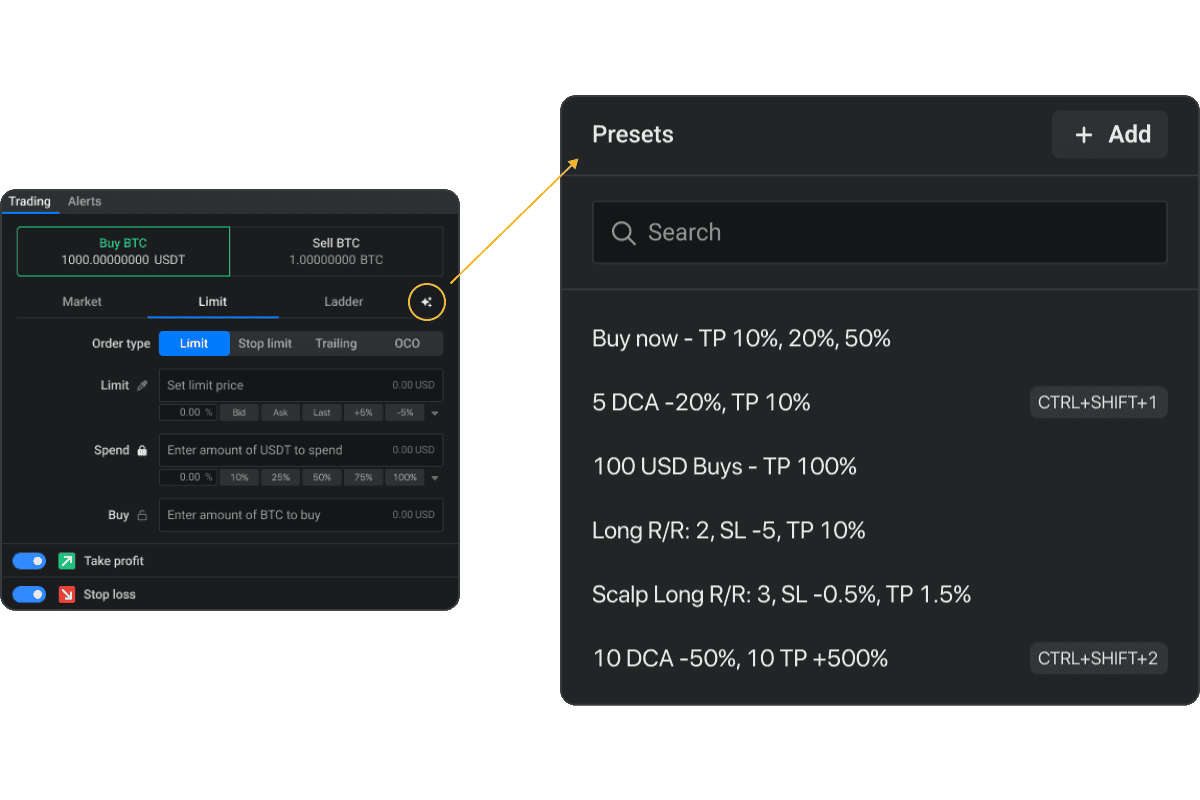Switch to the Alerts tab

[85, 201]
